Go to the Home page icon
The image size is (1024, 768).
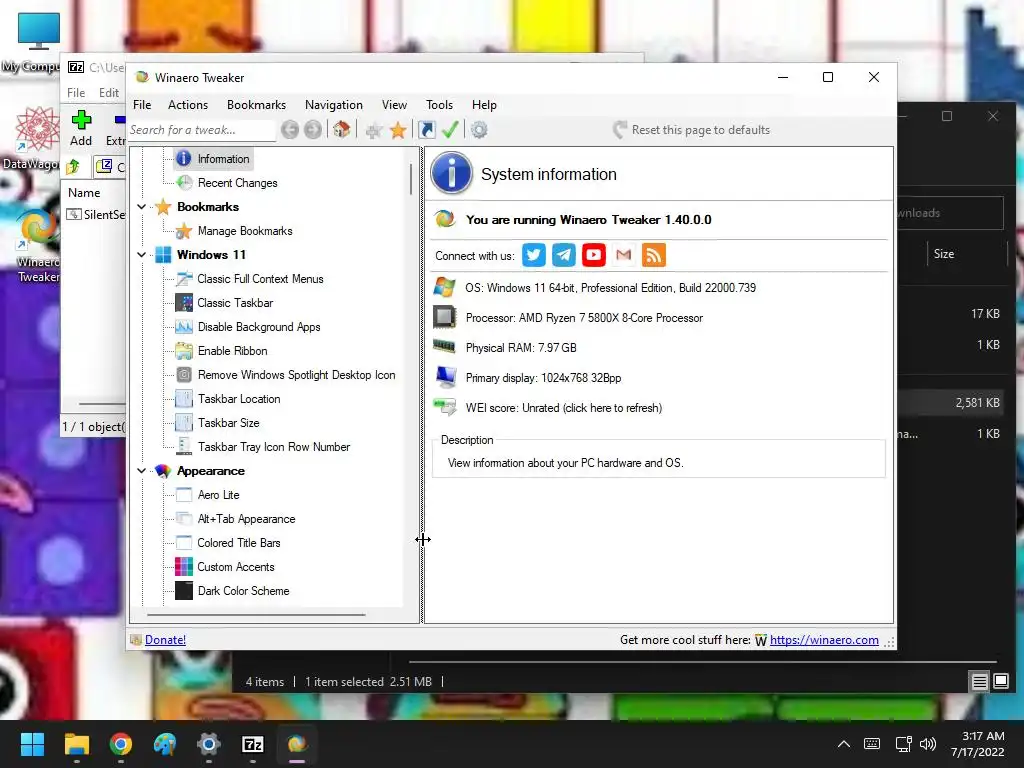342,129
